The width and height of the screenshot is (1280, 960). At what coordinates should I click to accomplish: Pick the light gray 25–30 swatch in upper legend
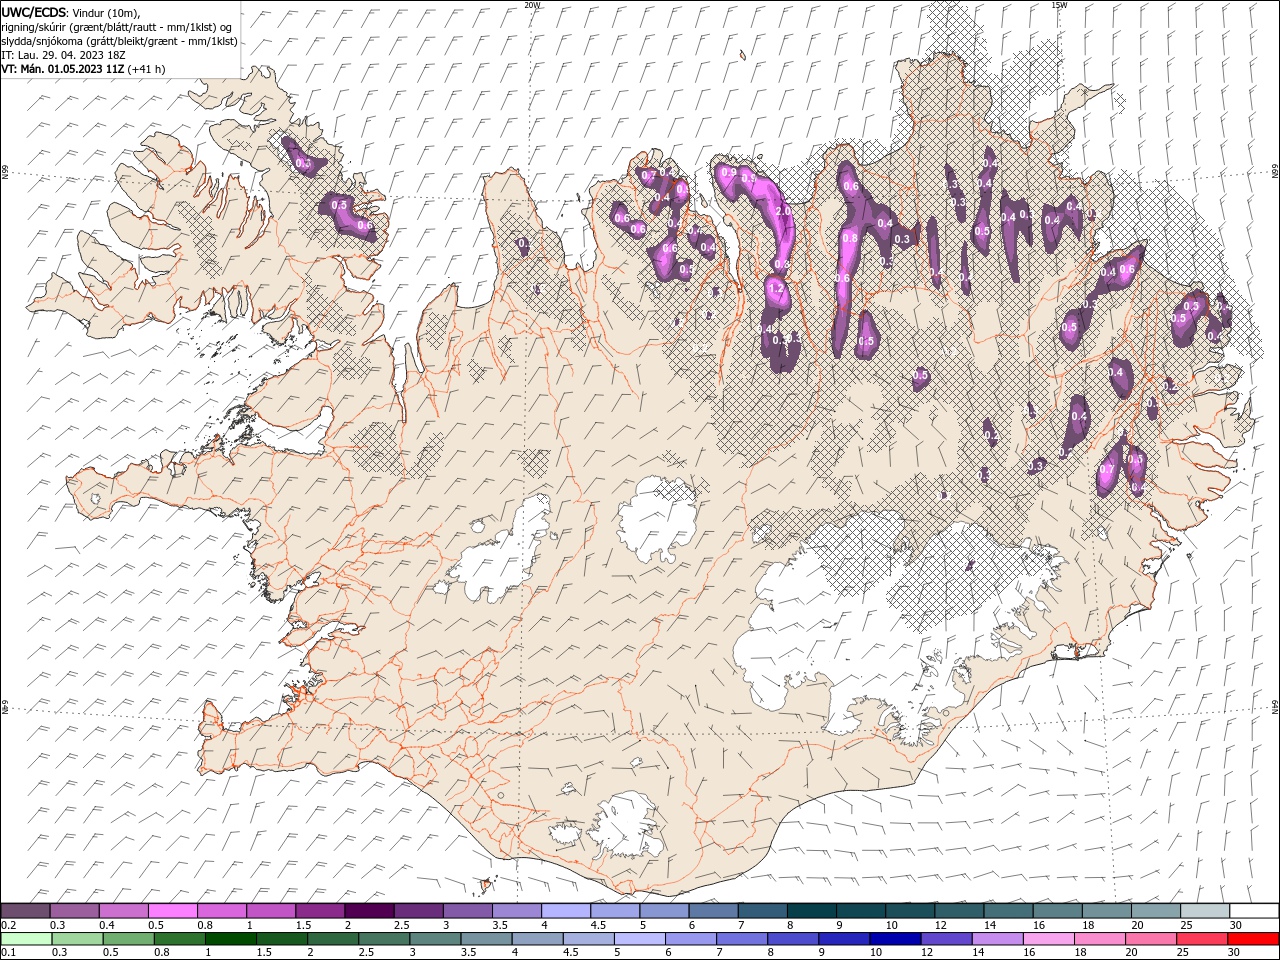1204,911
